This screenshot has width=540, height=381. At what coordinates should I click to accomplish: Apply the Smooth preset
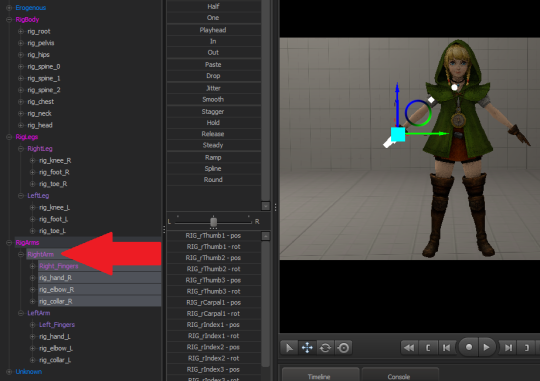click(x=214, y=100)
